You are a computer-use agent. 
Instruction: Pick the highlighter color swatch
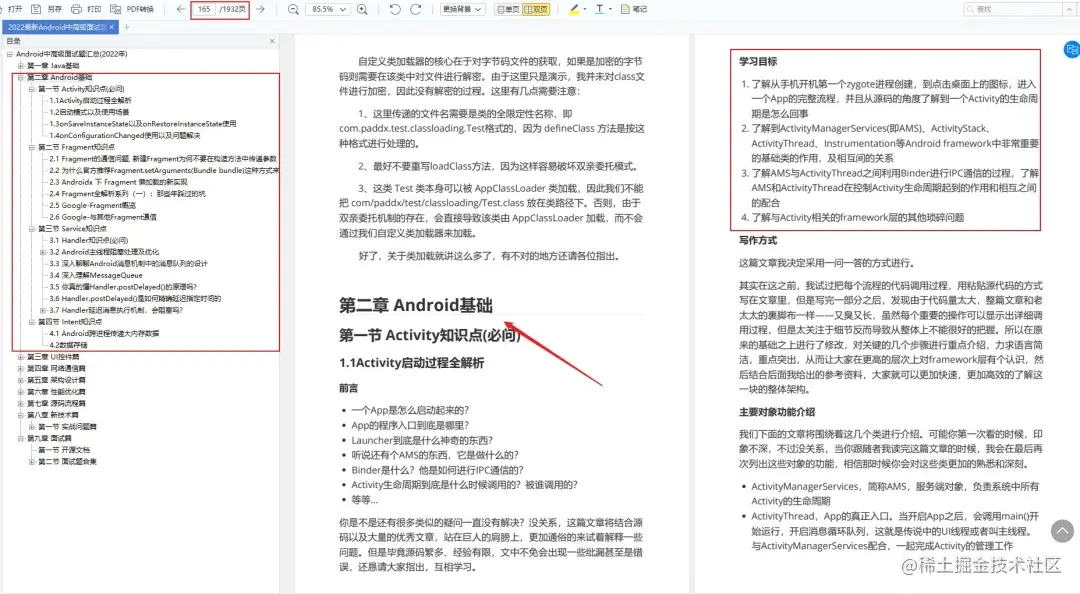coord(585,11)
